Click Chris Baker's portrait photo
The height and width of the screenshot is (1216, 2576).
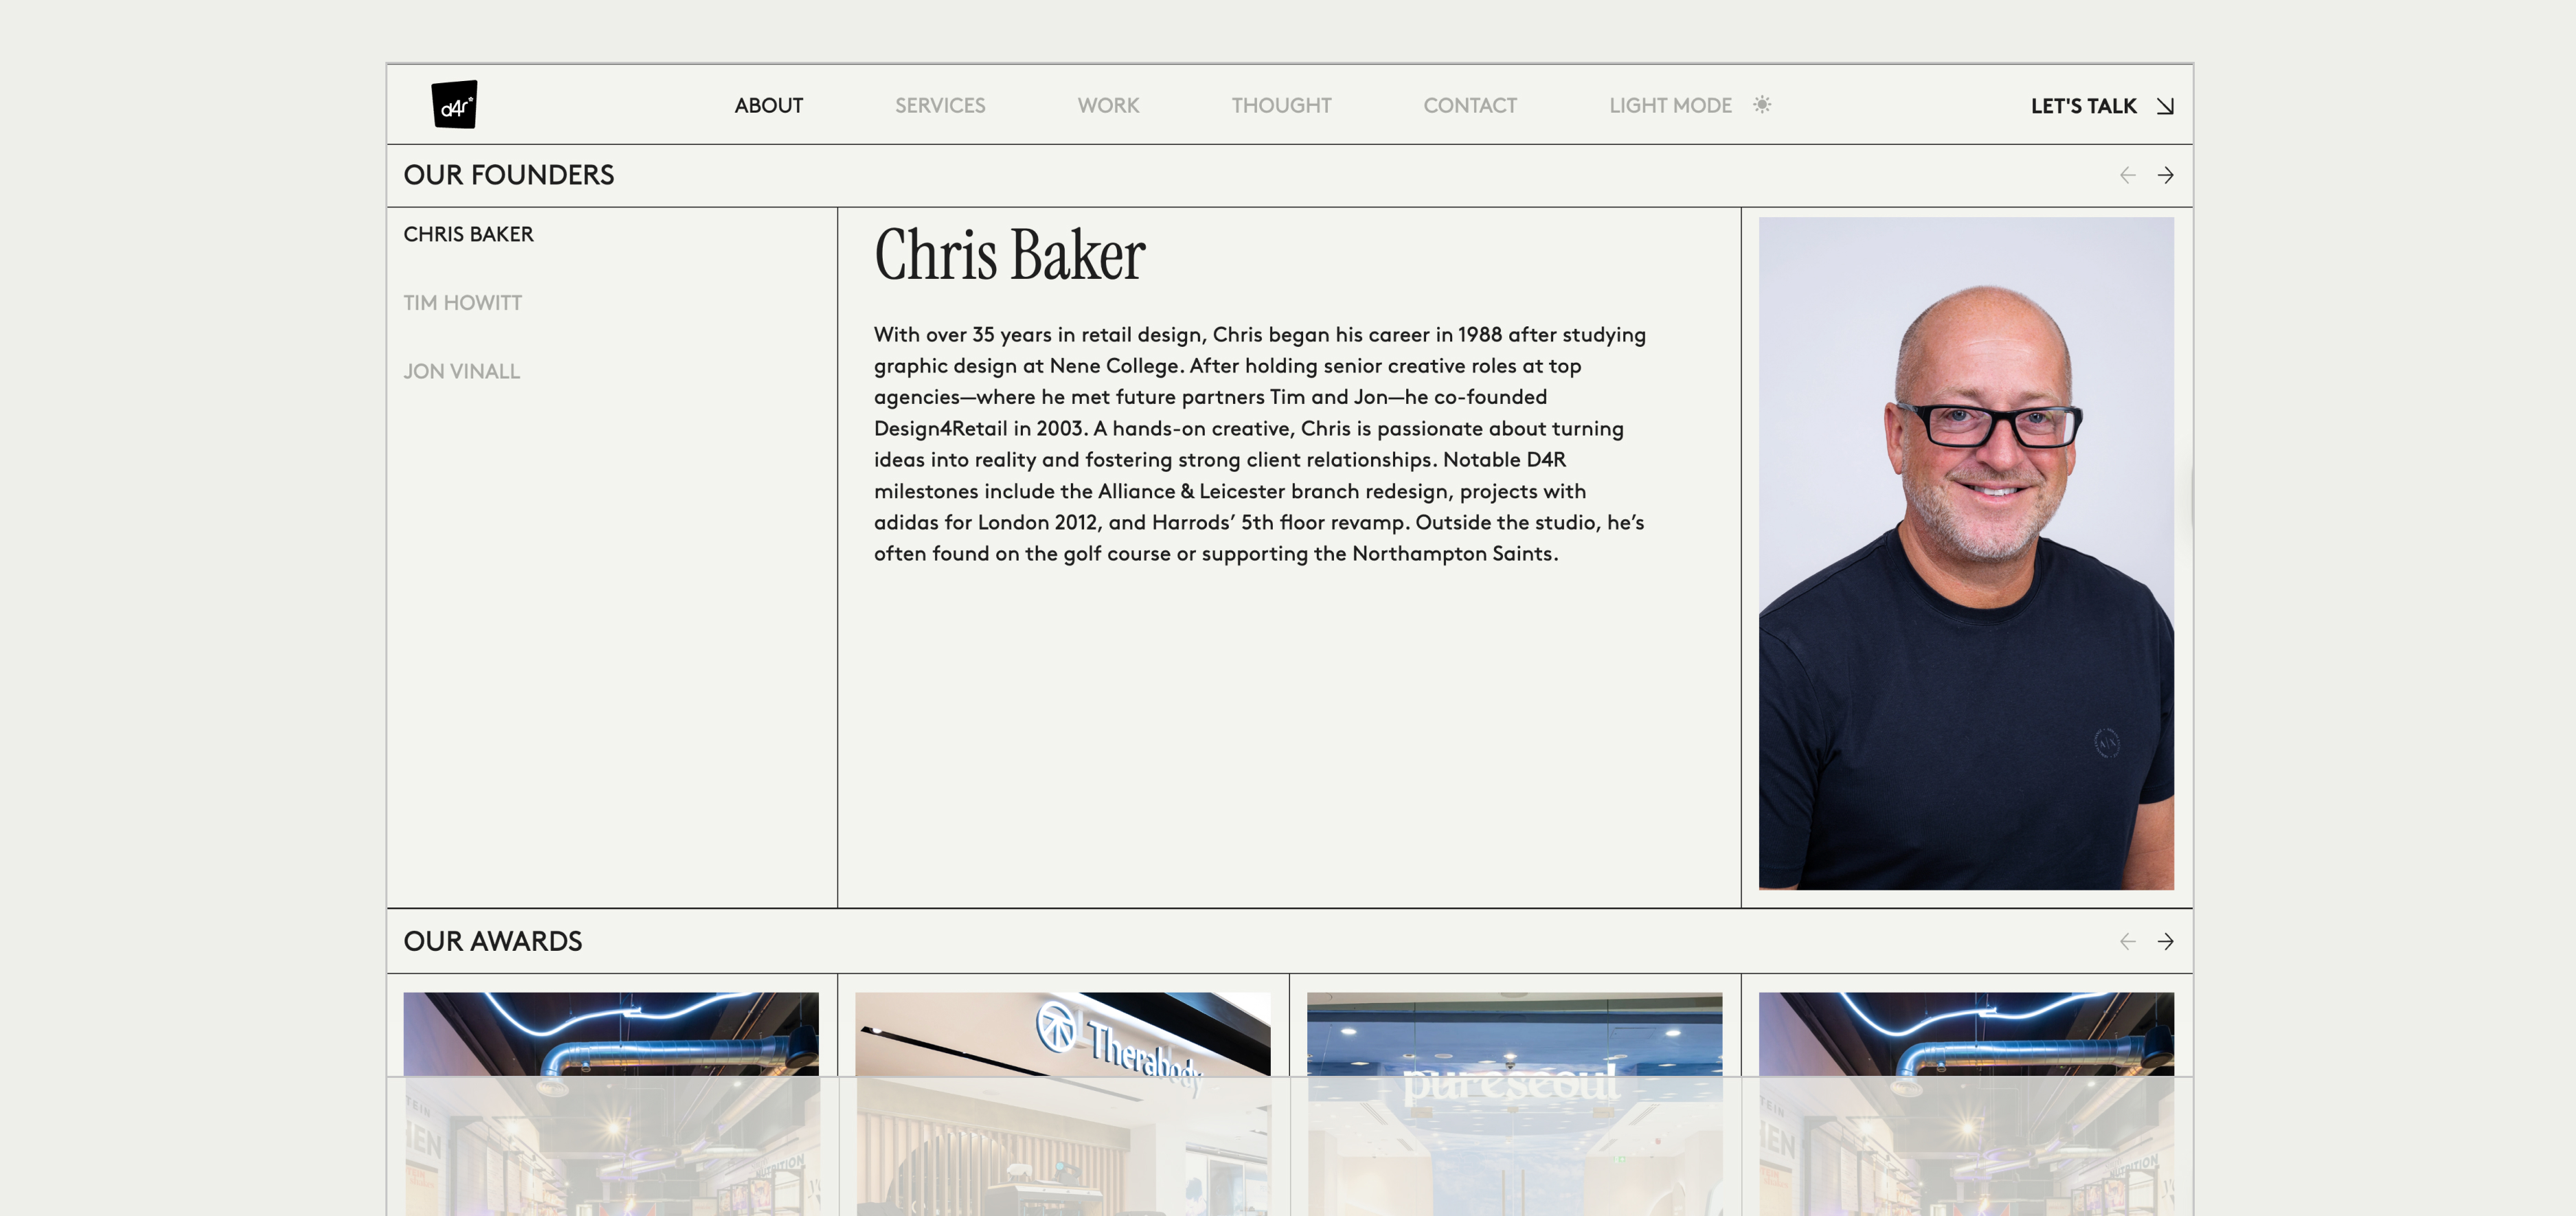1965,553
